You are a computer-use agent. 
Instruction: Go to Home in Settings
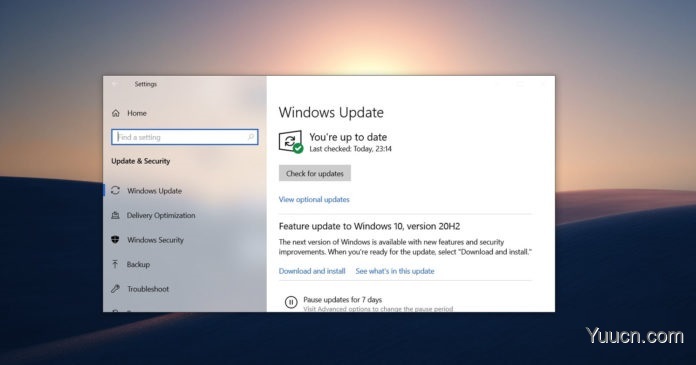click(137, 113)
